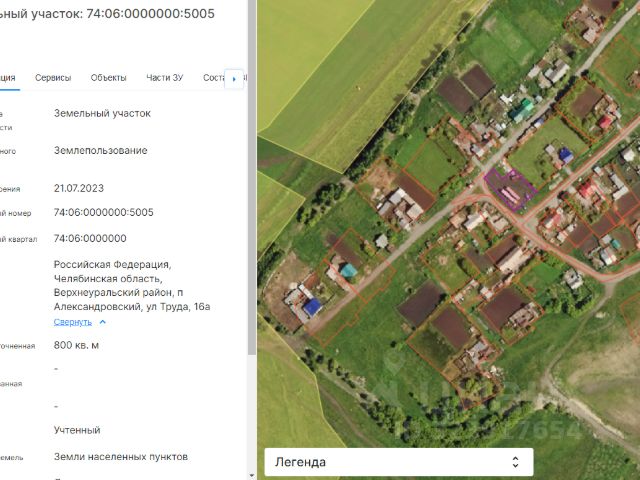Click the Земли населенных пунктов value
This screenshot has height=480, width=640.
[121, 457]
